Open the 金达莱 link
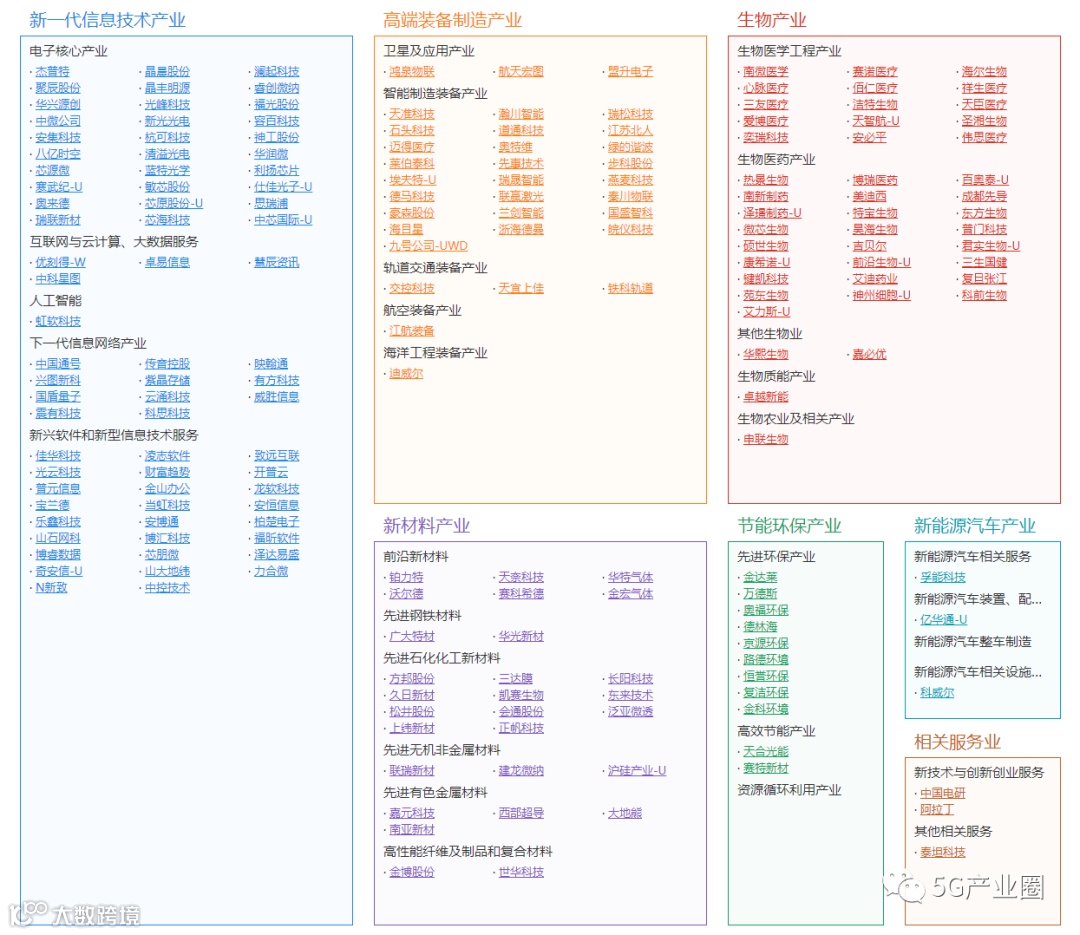 click(x=760, y=578)
